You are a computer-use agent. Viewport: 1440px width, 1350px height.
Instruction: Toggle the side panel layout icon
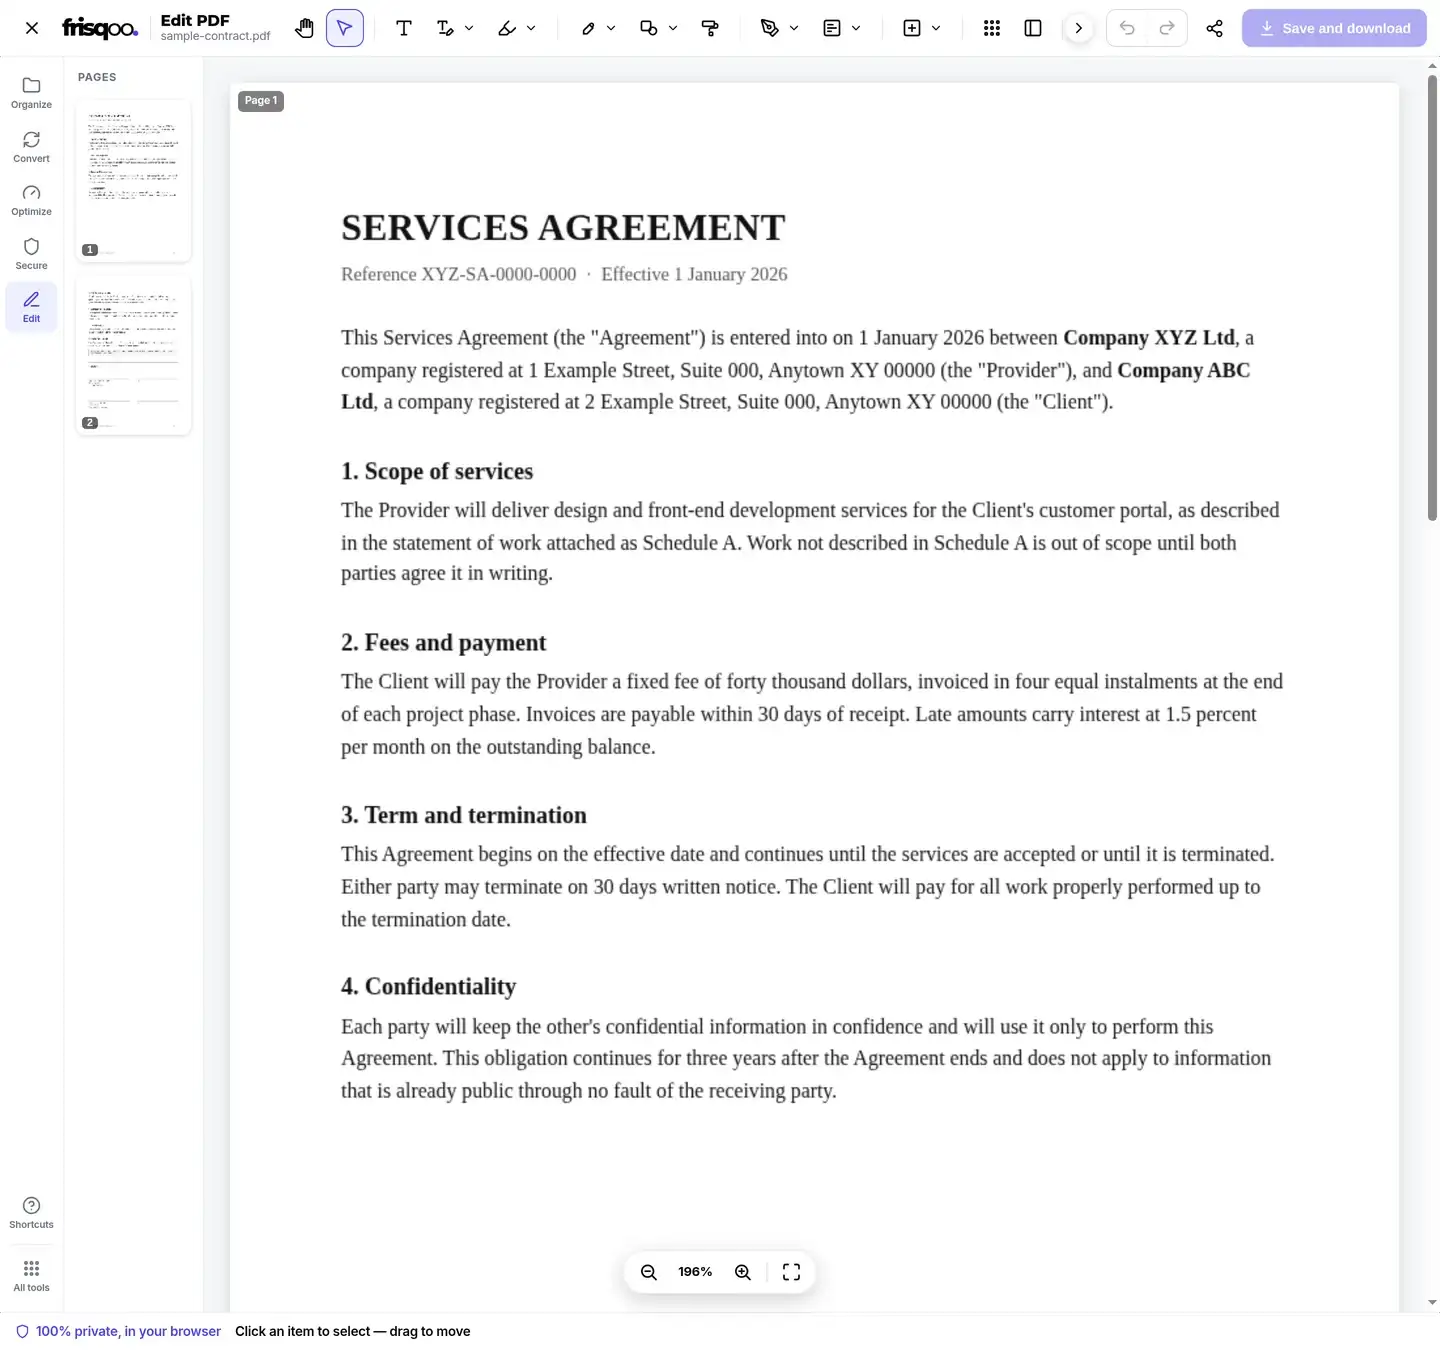1033,28
